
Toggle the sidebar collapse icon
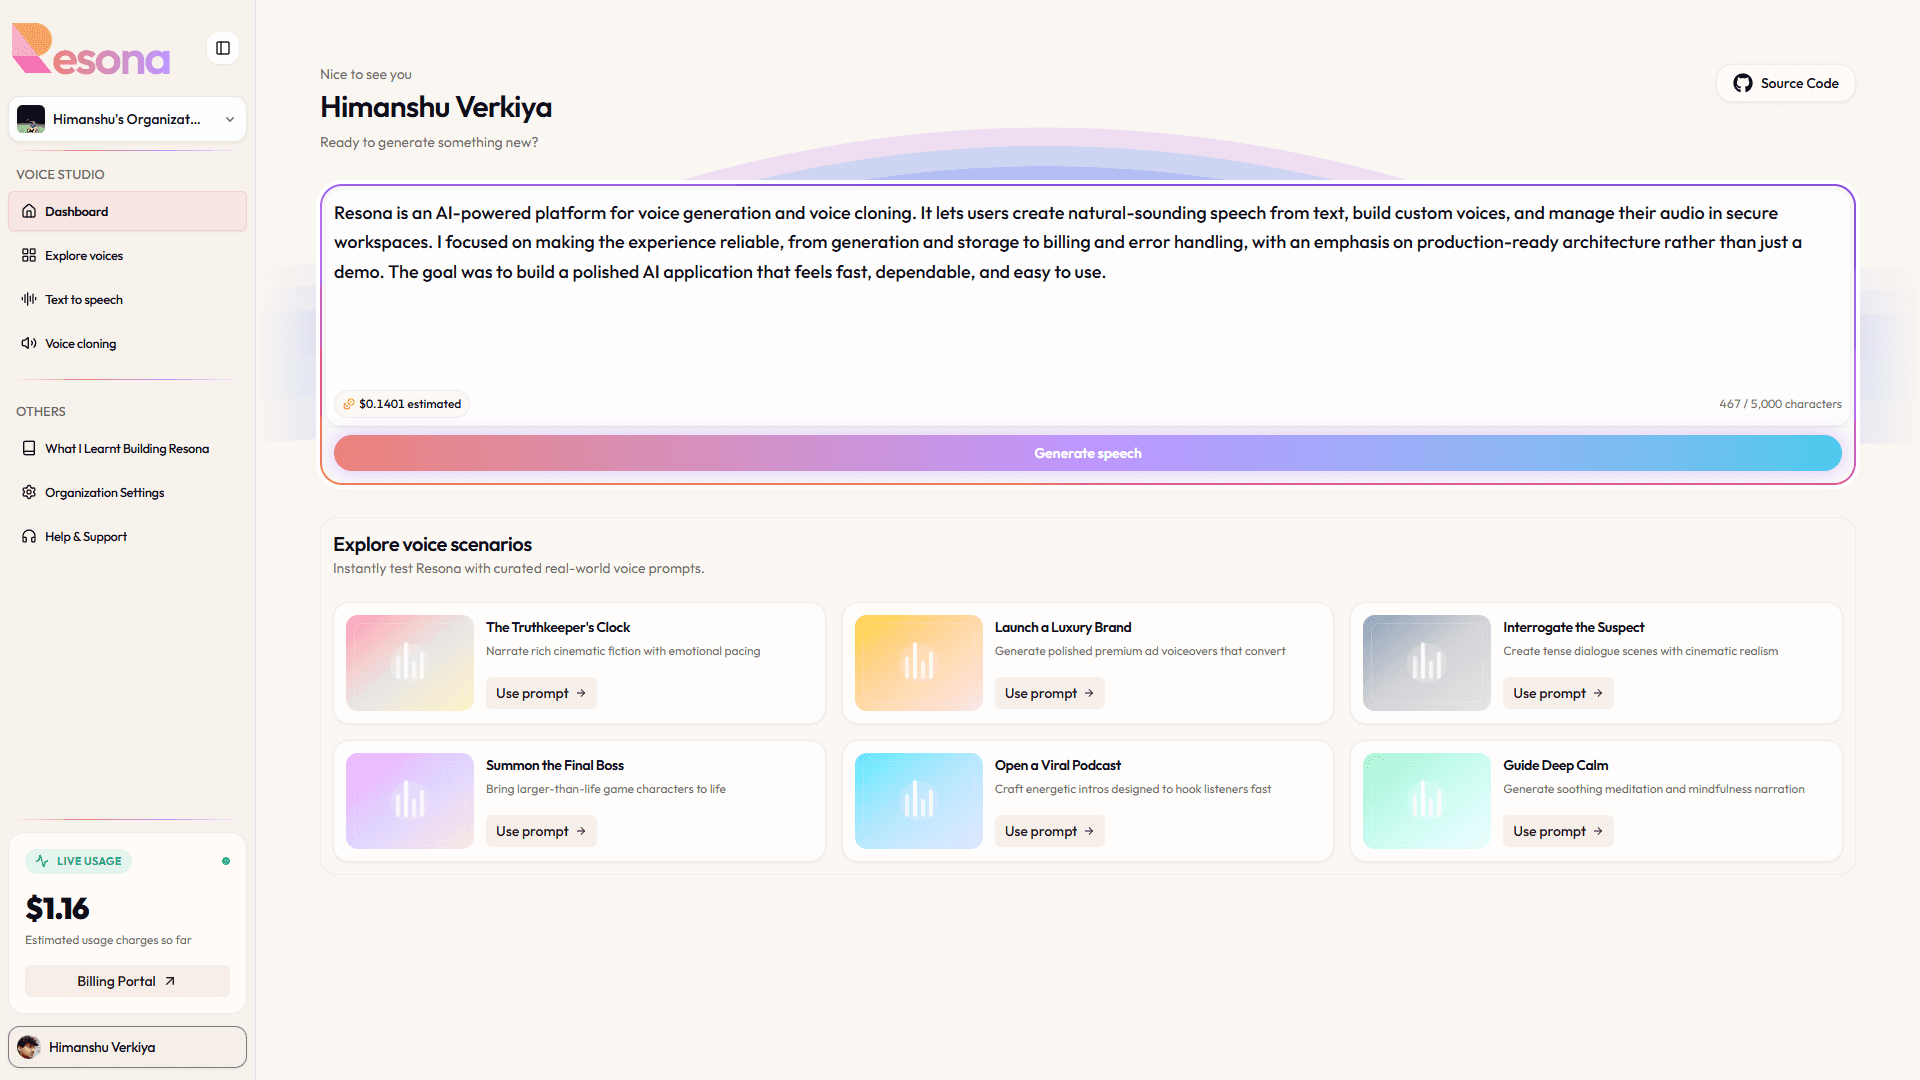(223, 48)
